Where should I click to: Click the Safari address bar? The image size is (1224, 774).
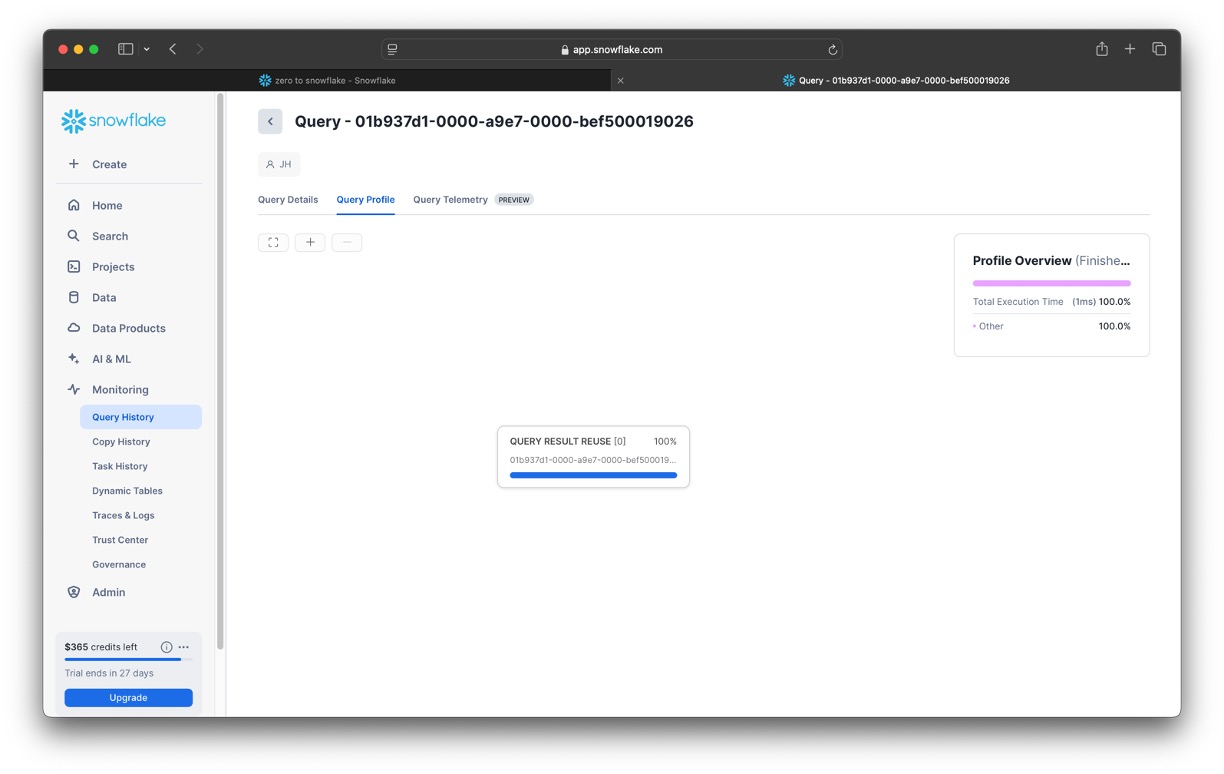611,49
